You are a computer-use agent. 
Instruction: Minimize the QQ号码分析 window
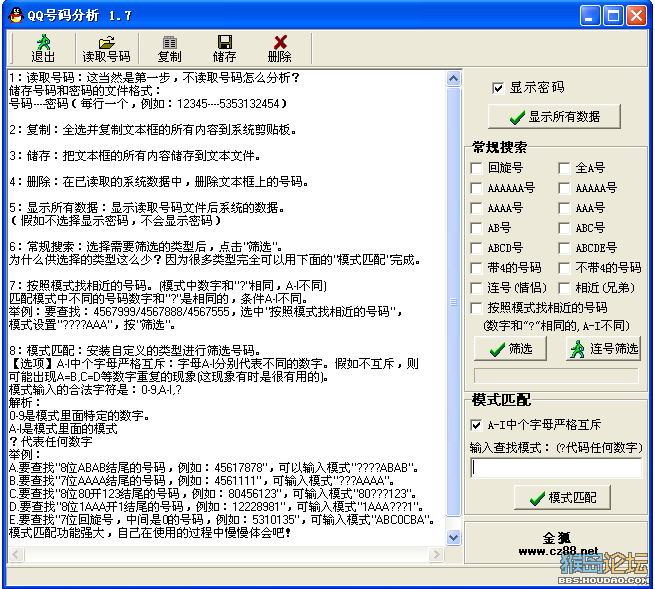point(590,16)
